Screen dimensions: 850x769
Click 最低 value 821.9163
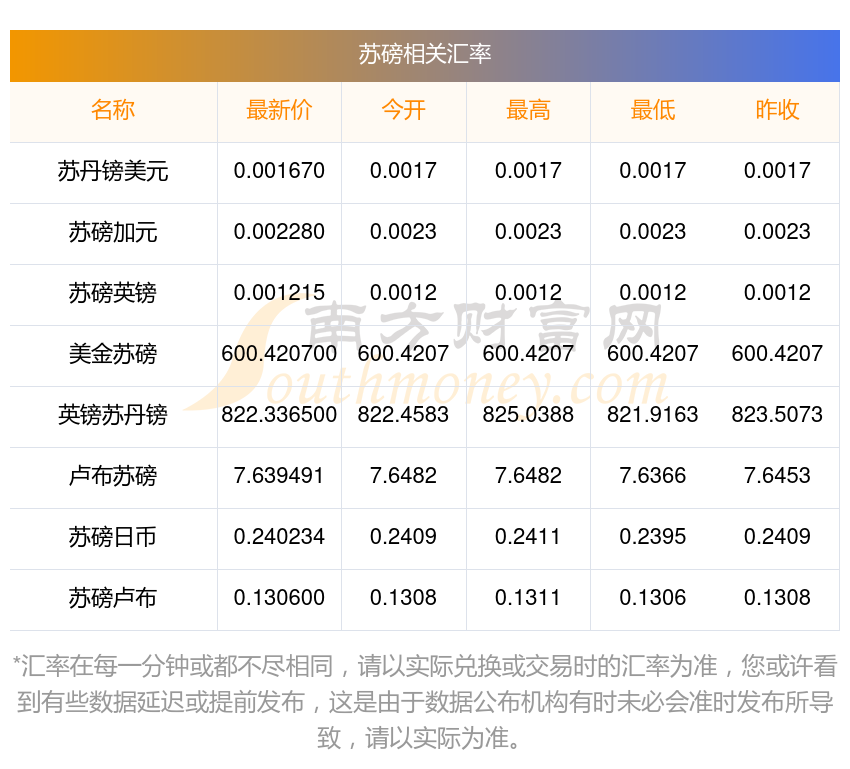click(653, 415)
